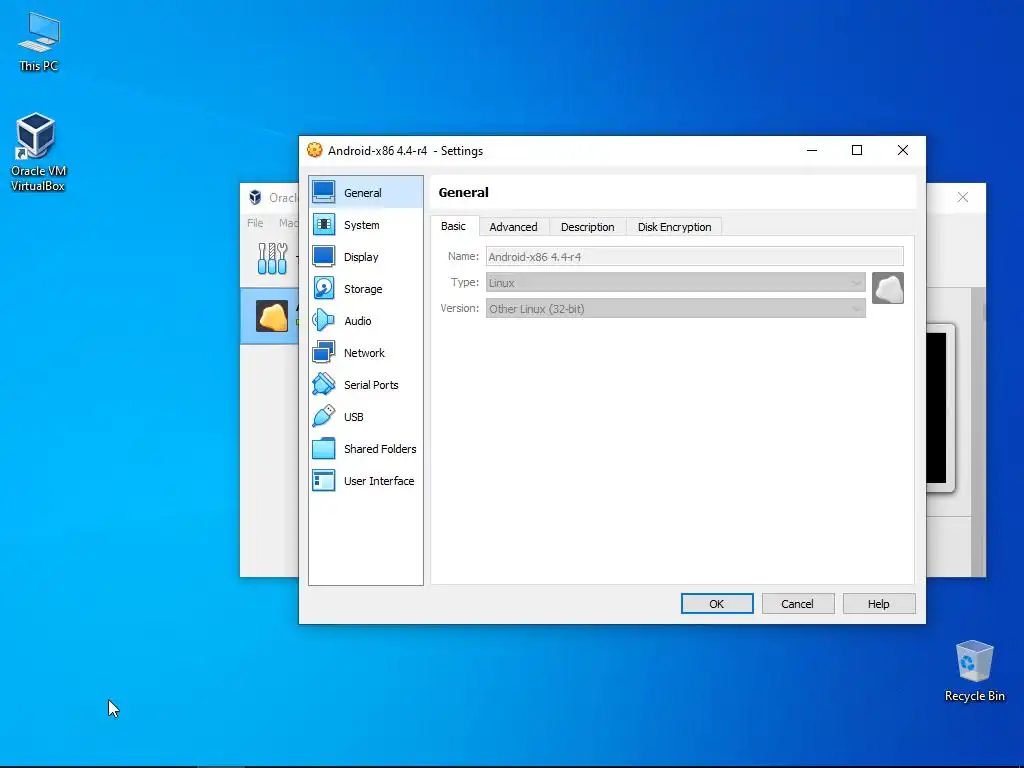This screenshot has width=1024, height=768.
Task: Close the Settings dialog
Action: pyautogui.click(x=903, y=150)
